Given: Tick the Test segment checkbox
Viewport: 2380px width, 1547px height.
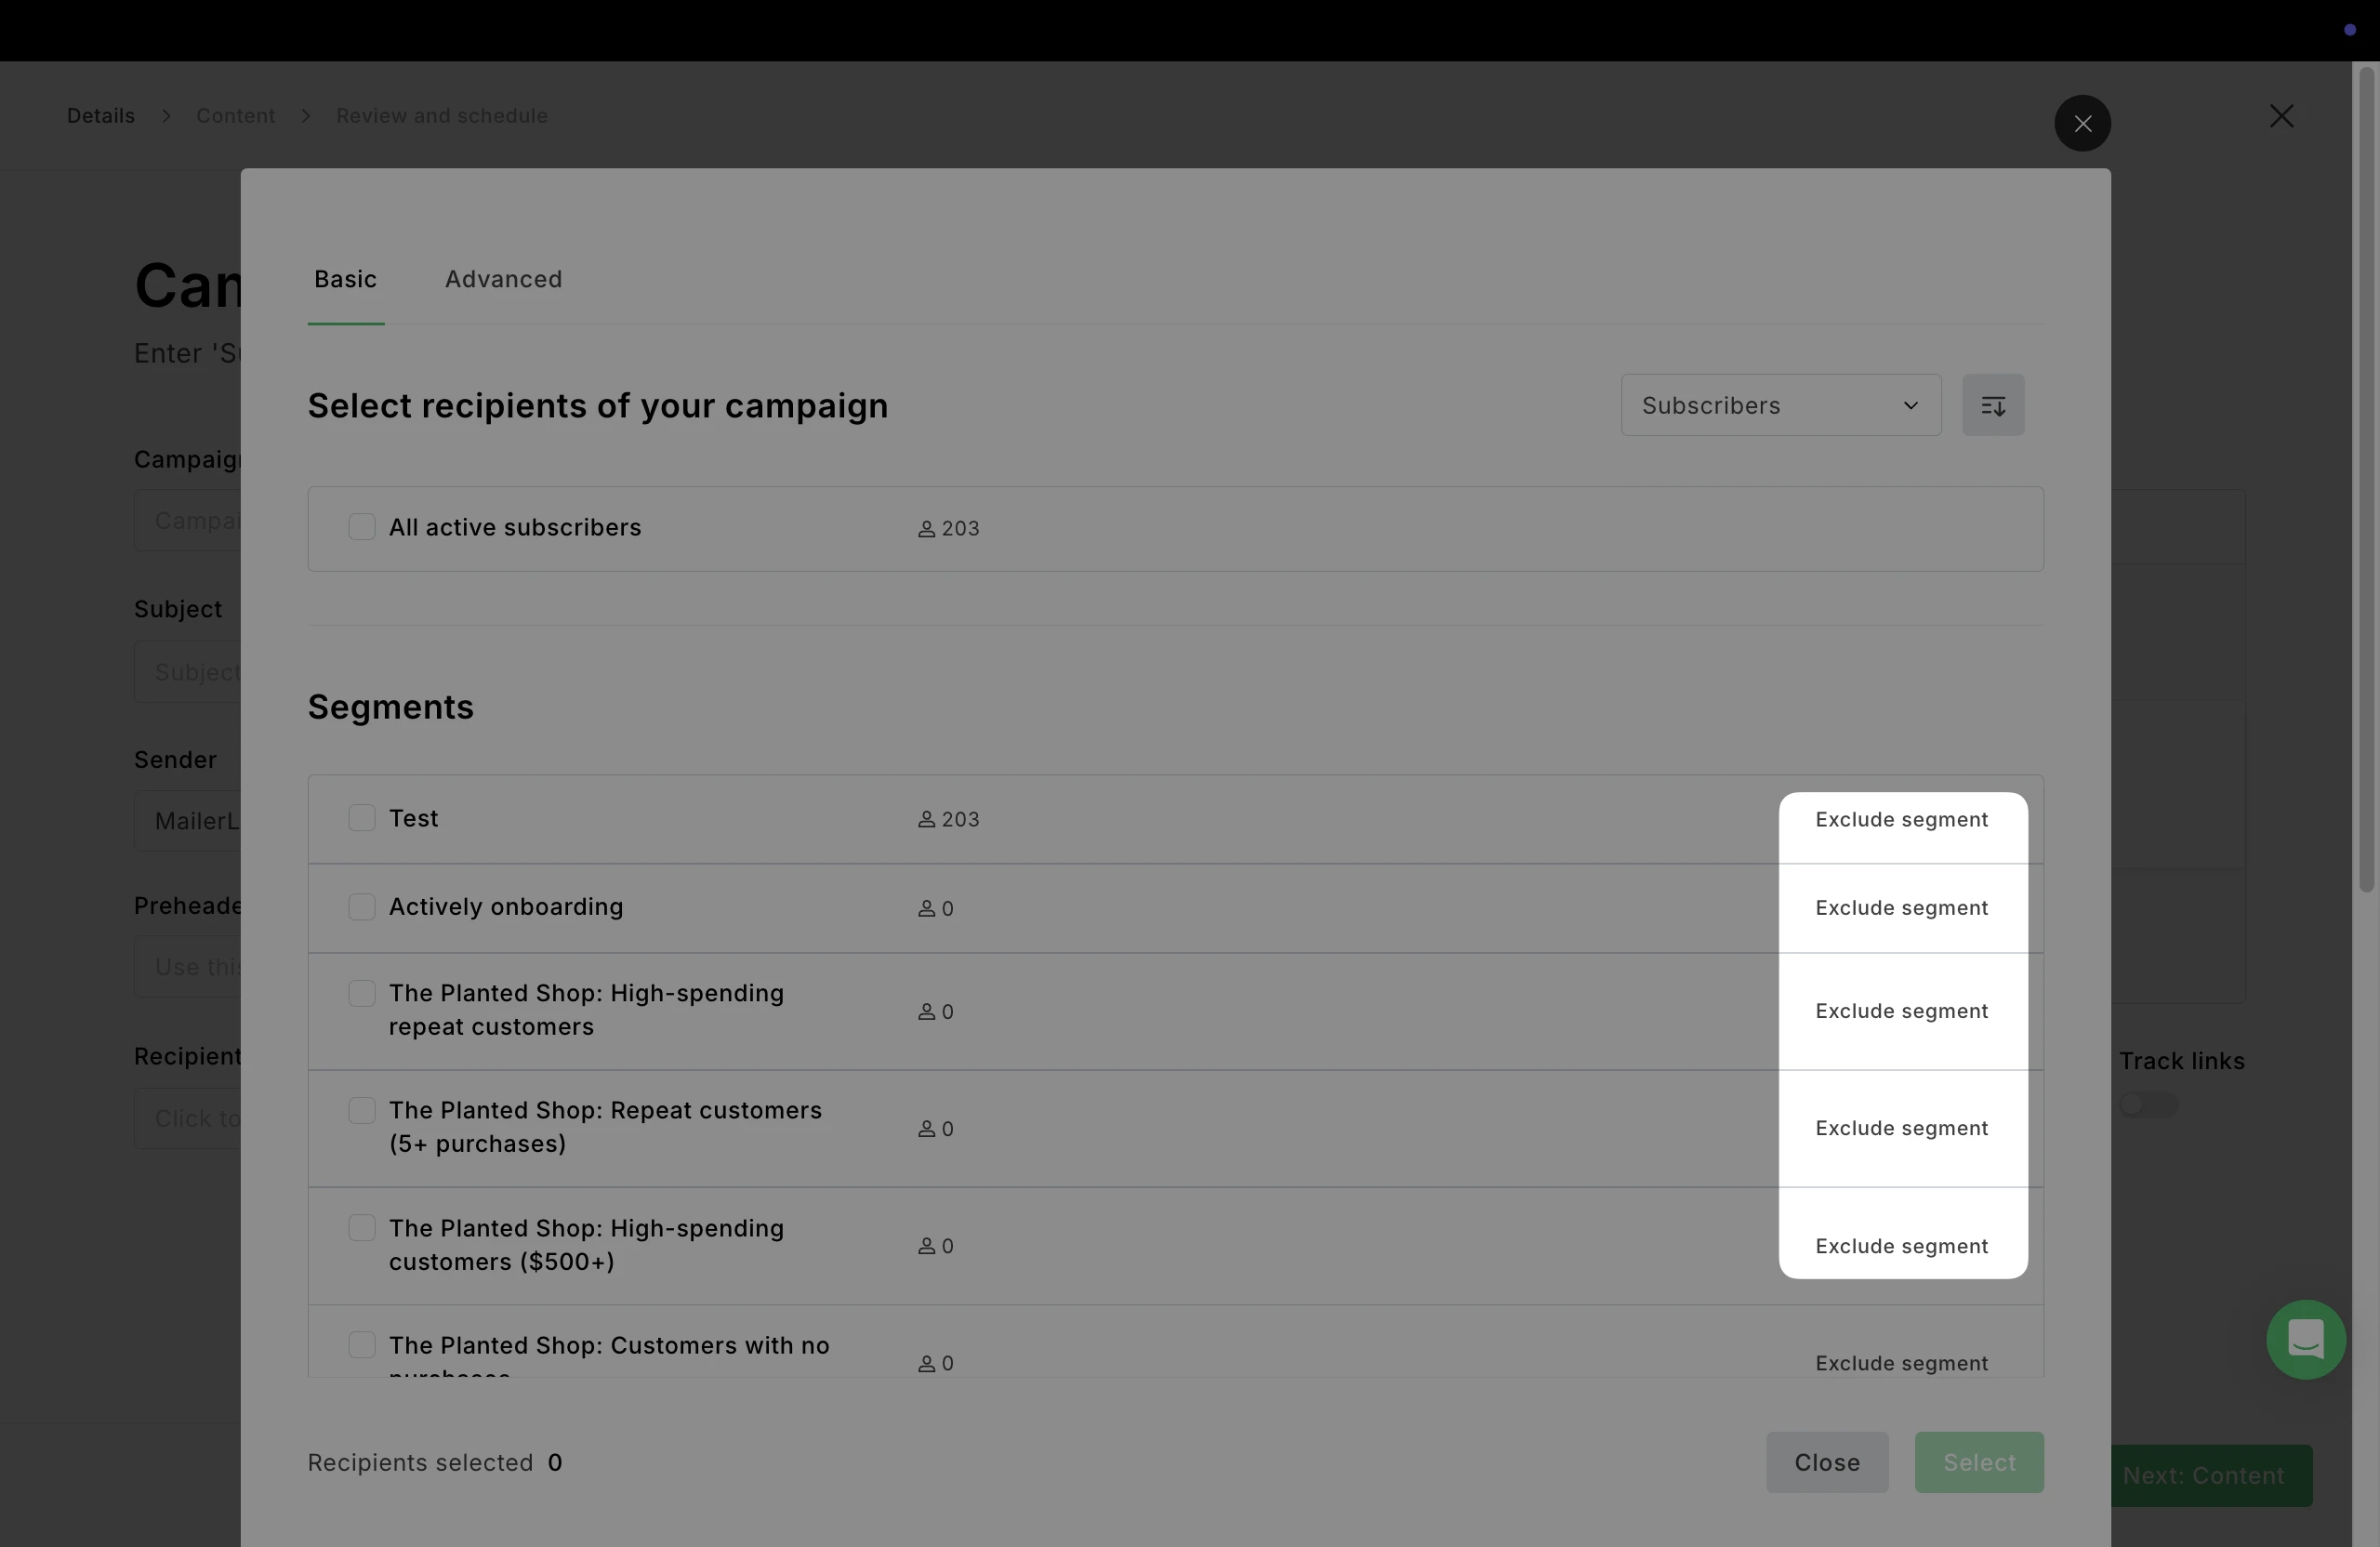Looking at the screenshot, I should [361, 818].
